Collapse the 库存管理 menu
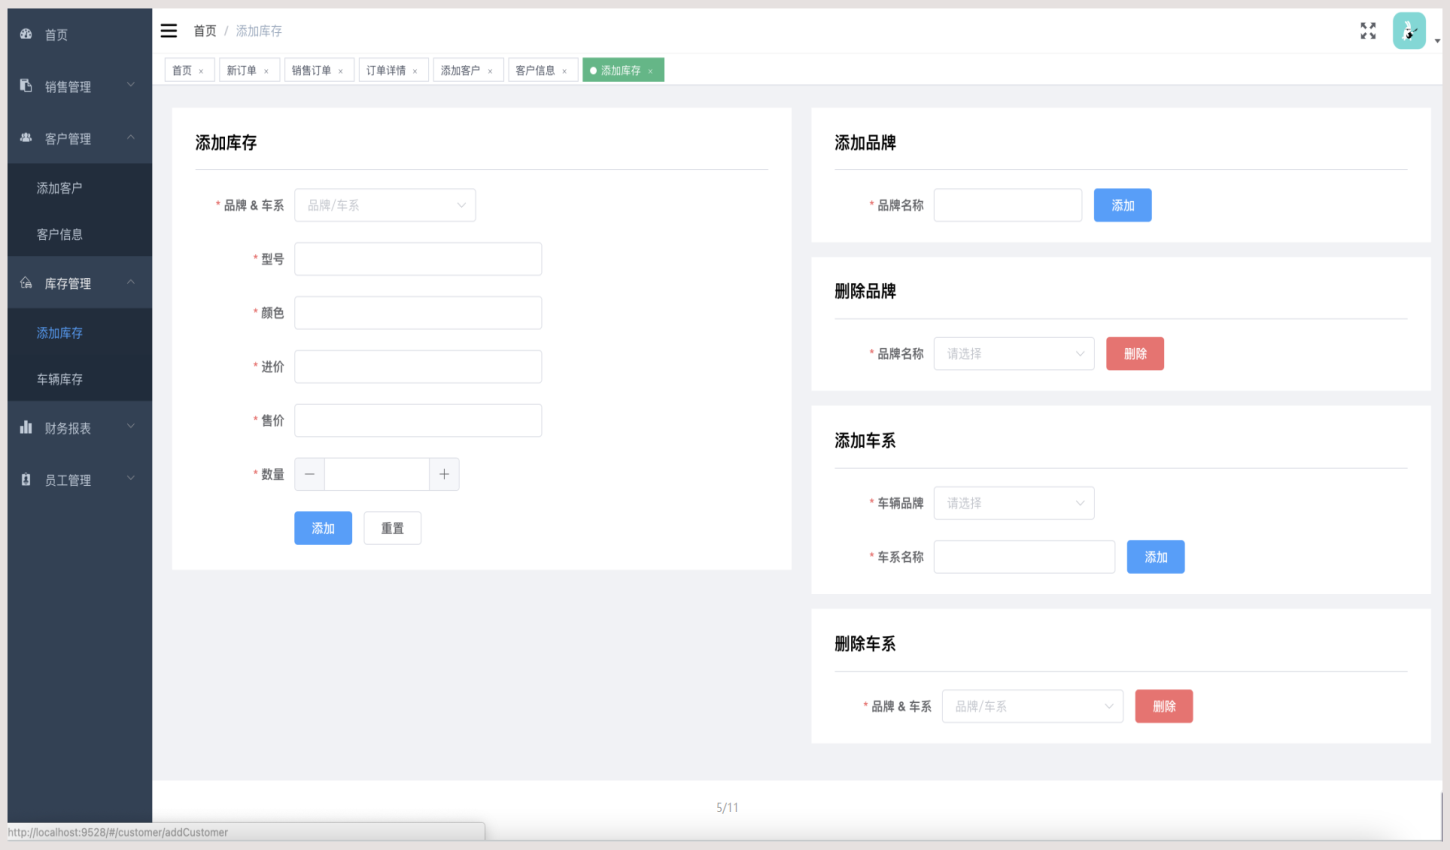Image resolution: width=1450 pixels, height=850 pixels. (x=131, y=282)
